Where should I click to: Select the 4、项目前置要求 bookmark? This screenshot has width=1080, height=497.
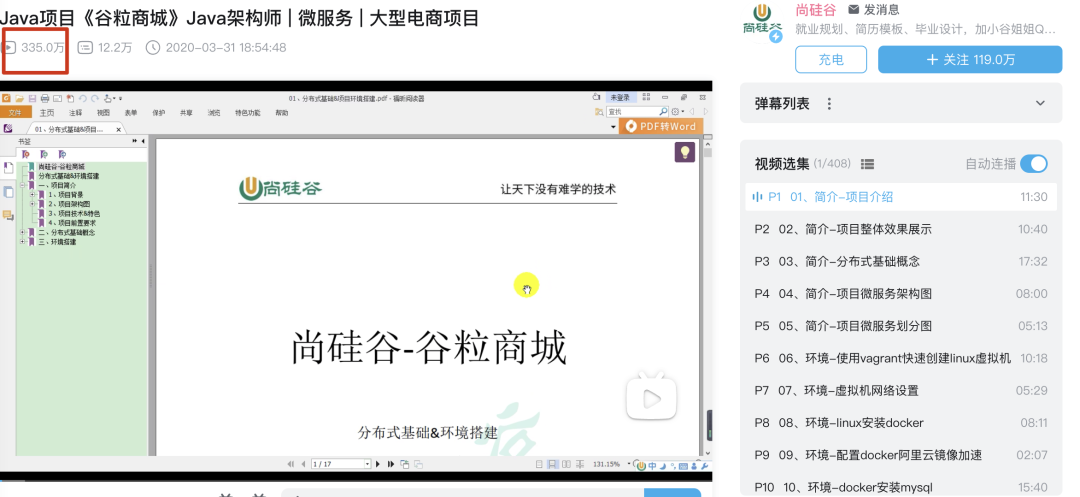tap(72, 223)
